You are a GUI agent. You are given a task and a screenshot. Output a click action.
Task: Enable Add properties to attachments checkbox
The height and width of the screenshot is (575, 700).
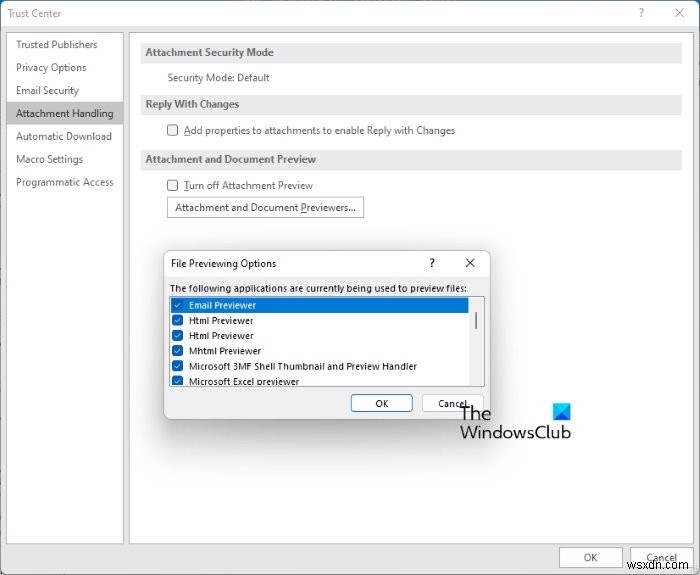[172, 130]
